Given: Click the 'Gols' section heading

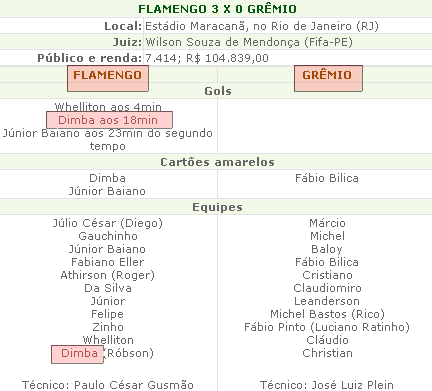Looking at the screenshot, I should tap(218, 91).
